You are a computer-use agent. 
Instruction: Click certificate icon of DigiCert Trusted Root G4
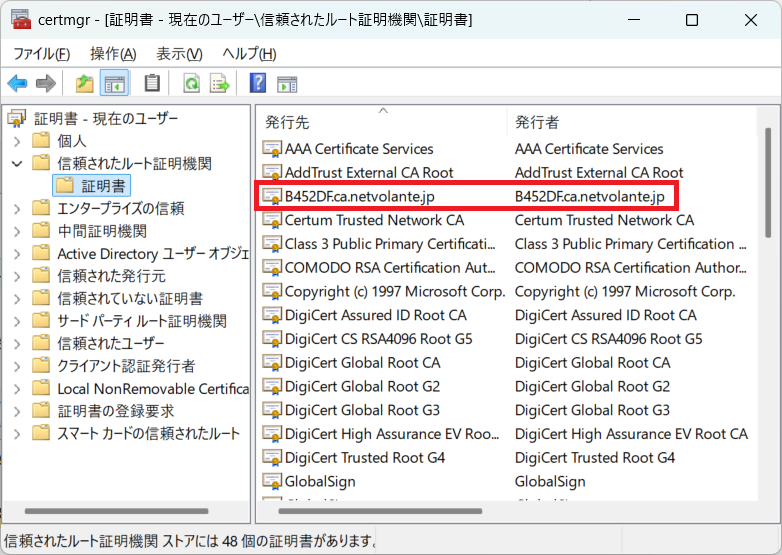[272, 457]
